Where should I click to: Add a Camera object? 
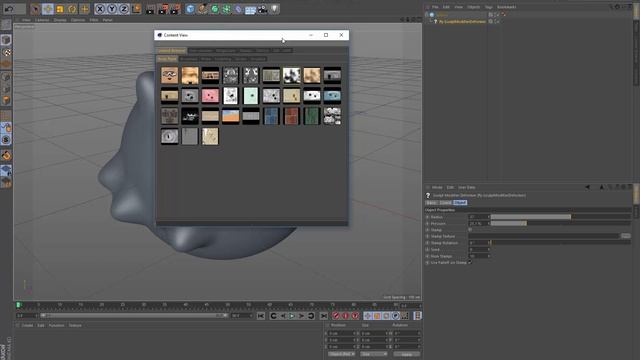262,9
